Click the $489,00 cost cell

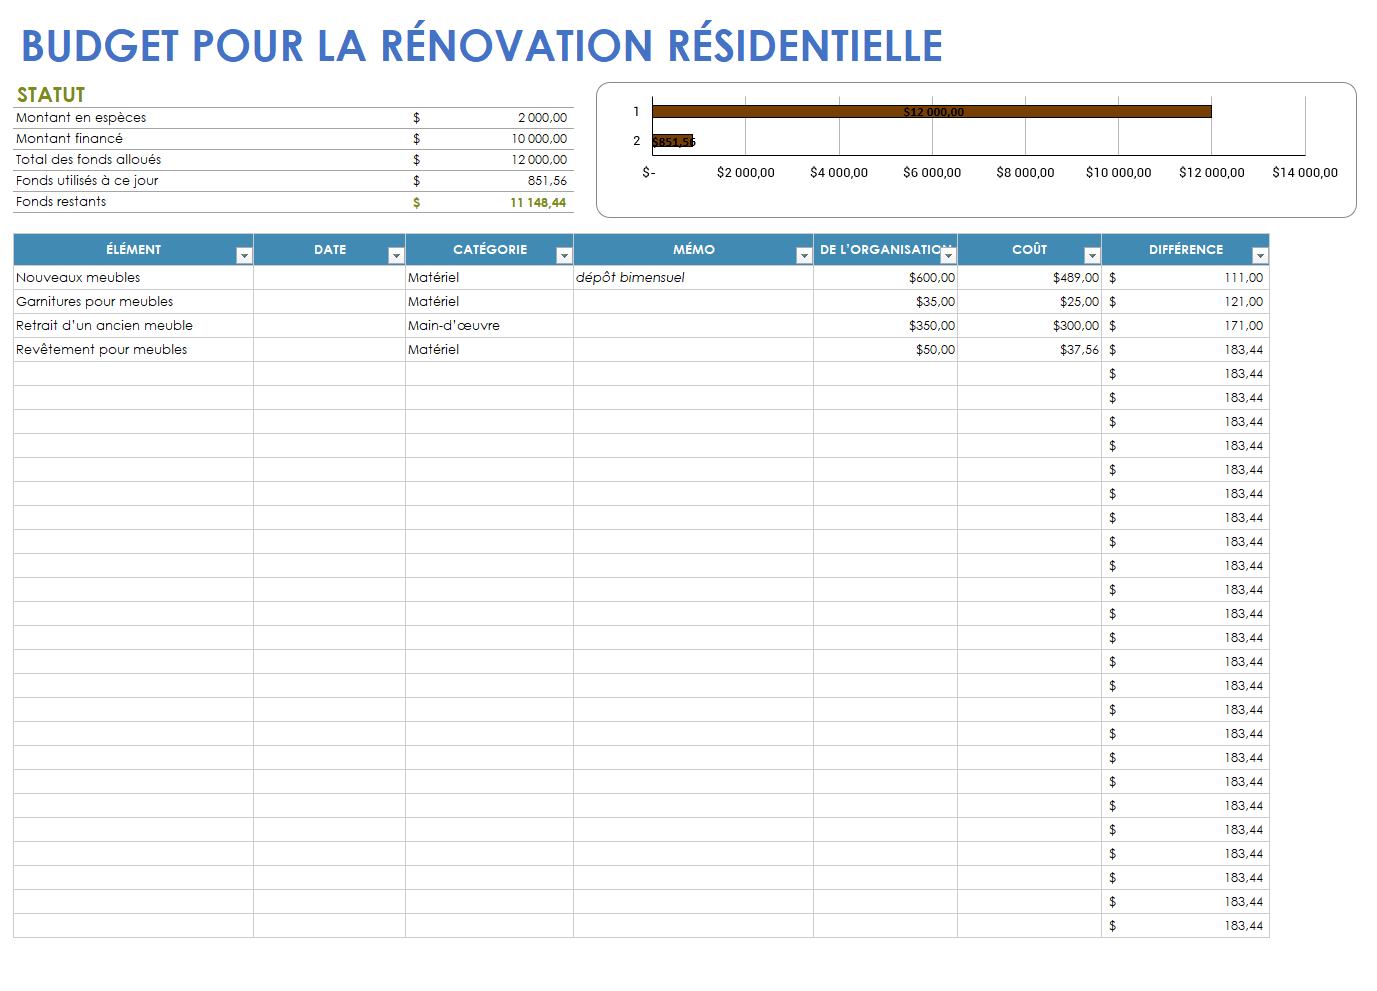pos(1030,278)
